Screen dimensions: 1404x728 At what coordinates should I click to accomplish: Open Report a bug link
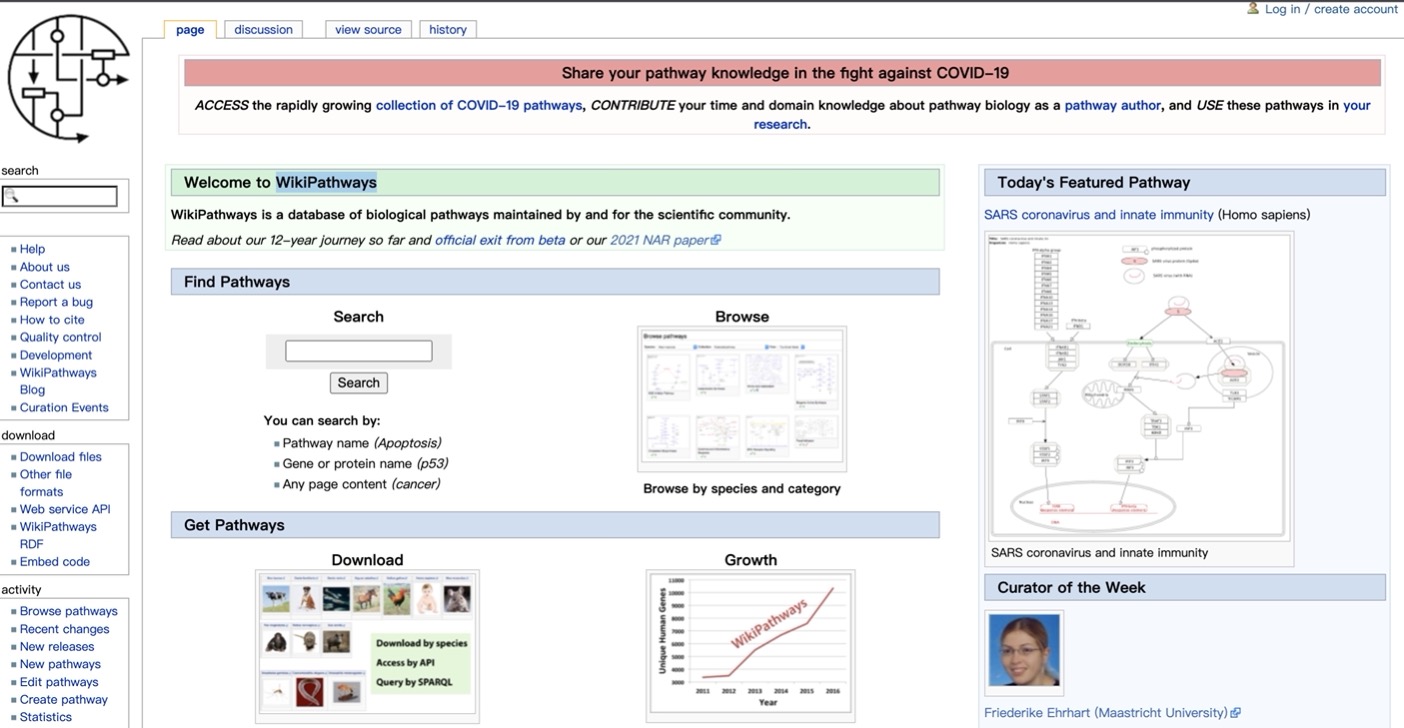click(56, 302)
